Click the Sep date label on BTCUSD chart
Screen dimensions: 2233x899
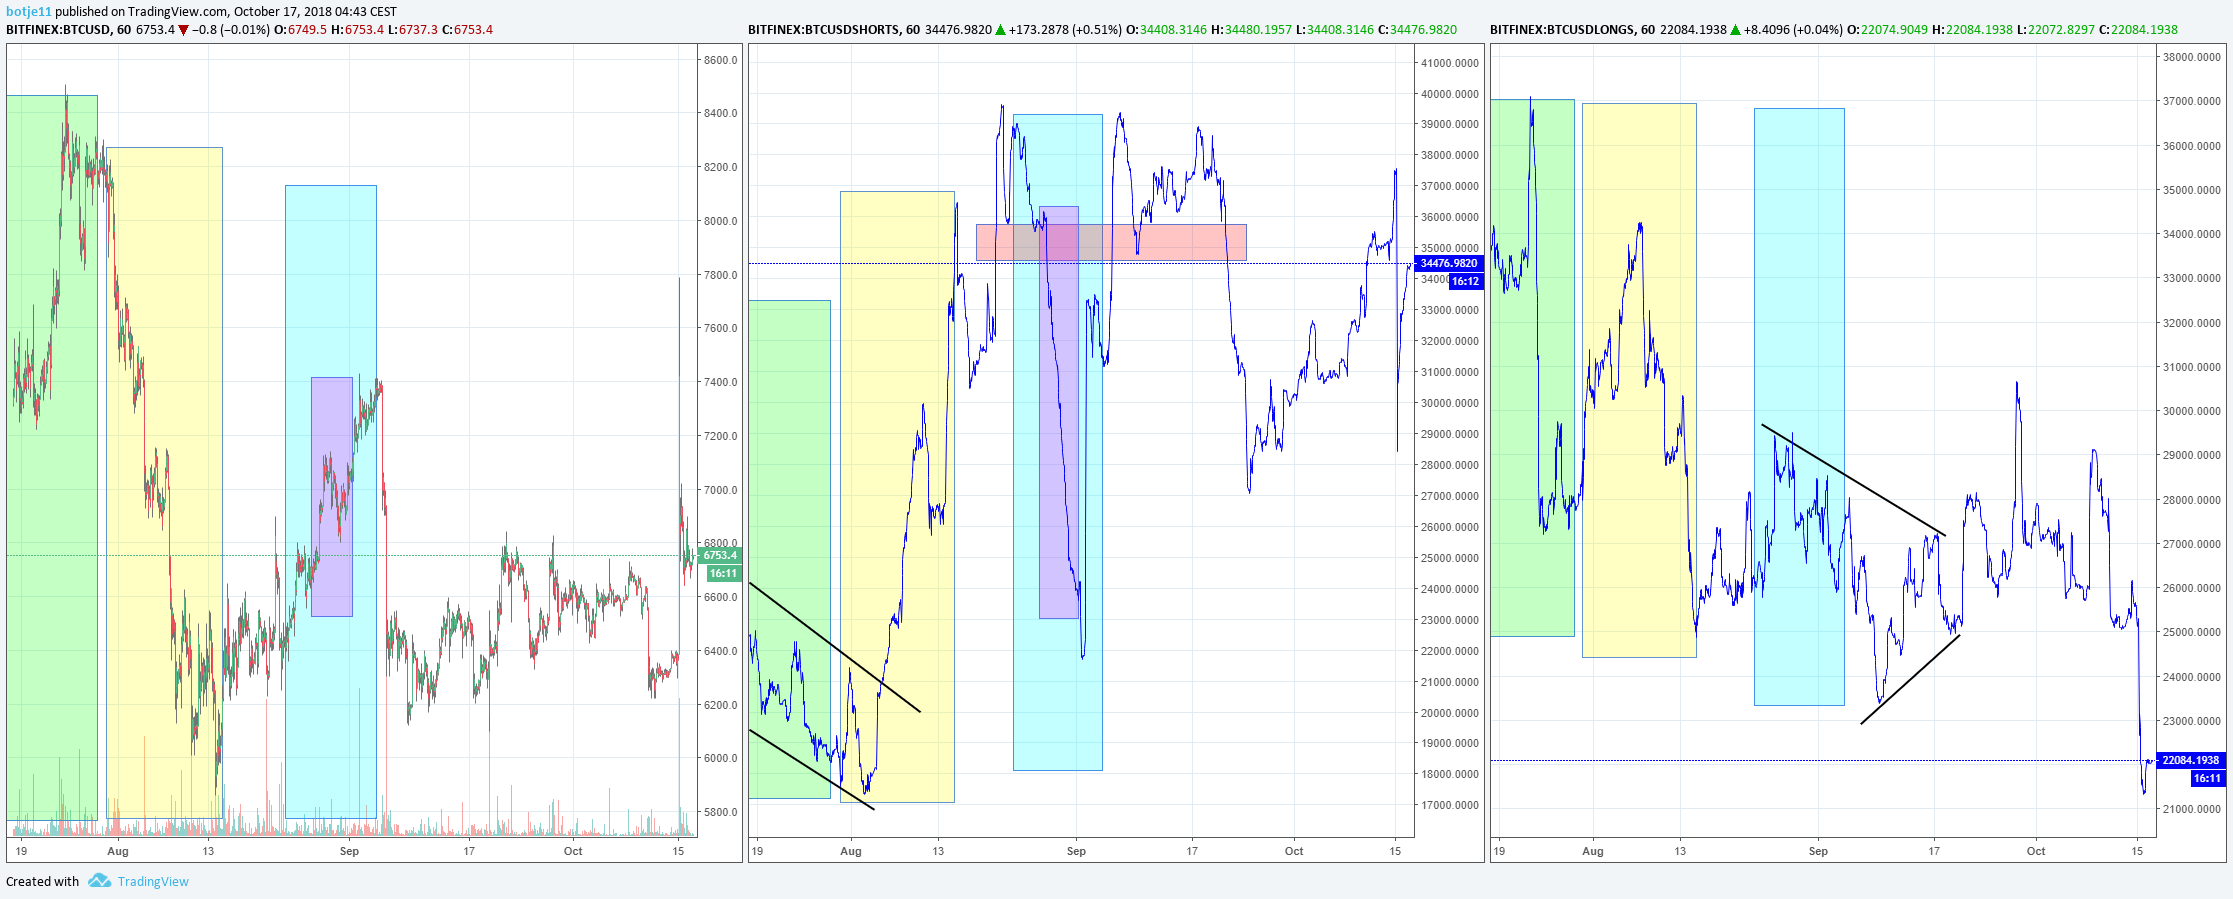click(x=349, y=851)
